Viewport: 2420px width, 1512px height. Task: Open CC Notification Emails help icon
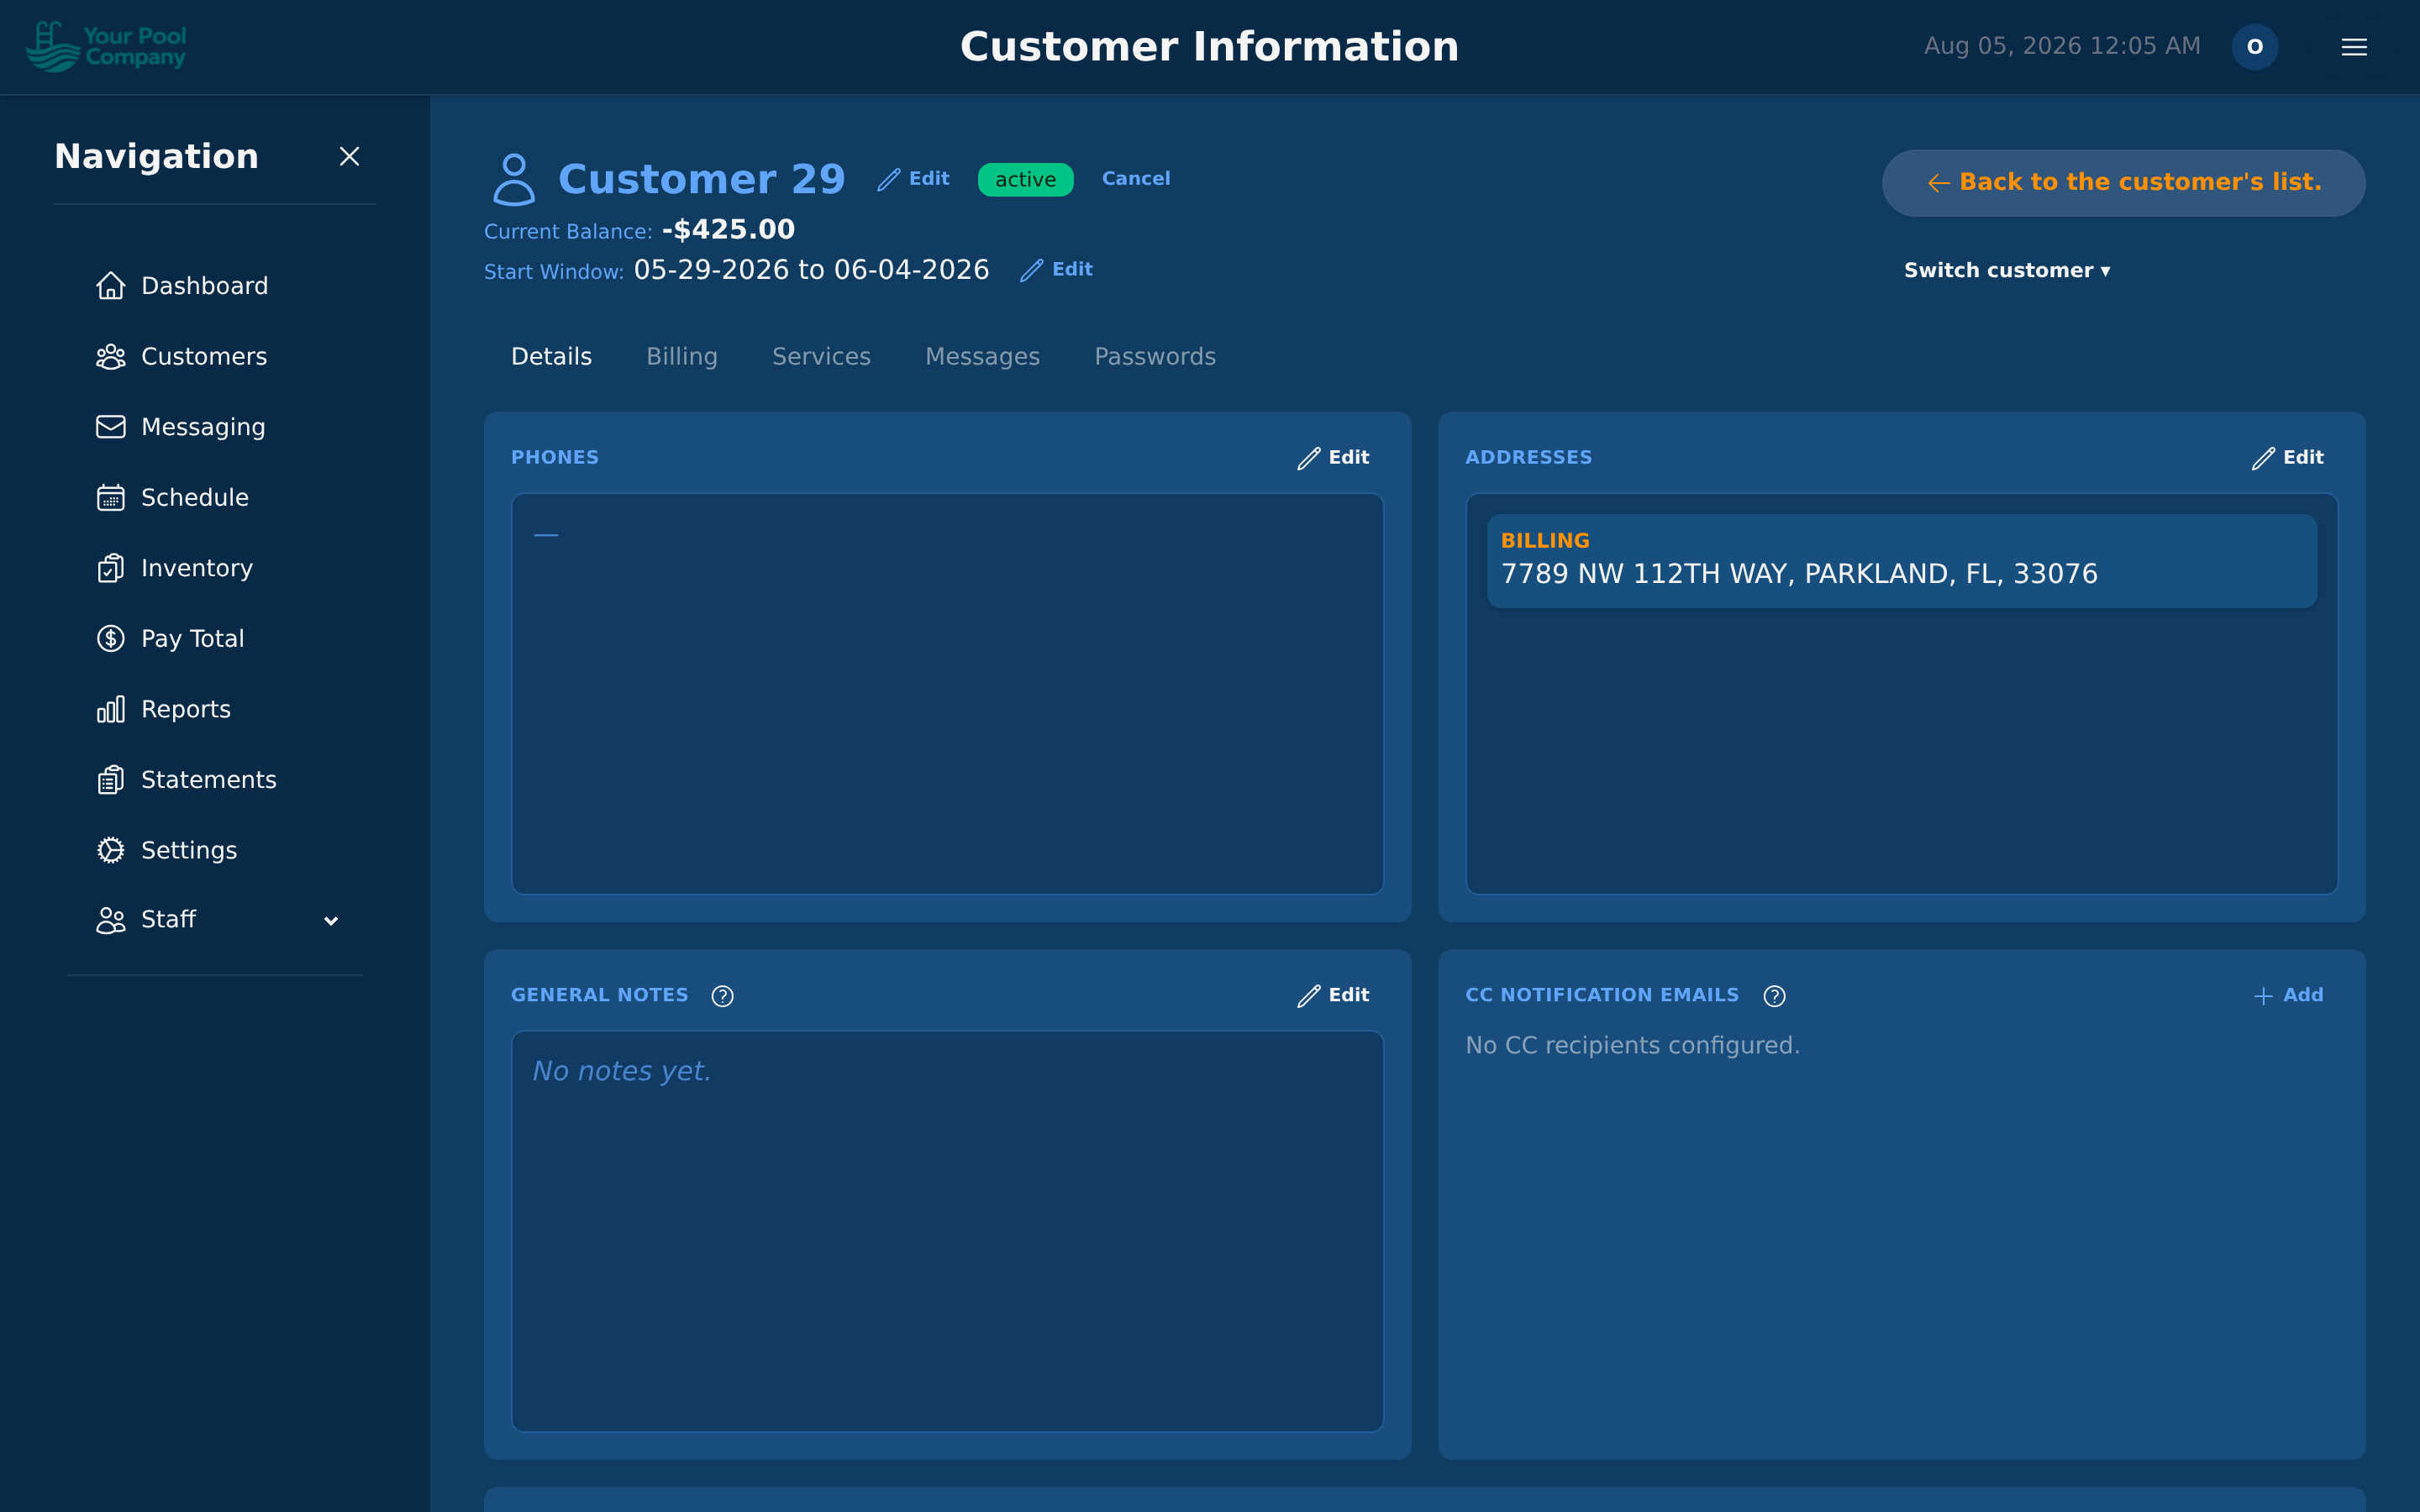tap(1774, 996)
